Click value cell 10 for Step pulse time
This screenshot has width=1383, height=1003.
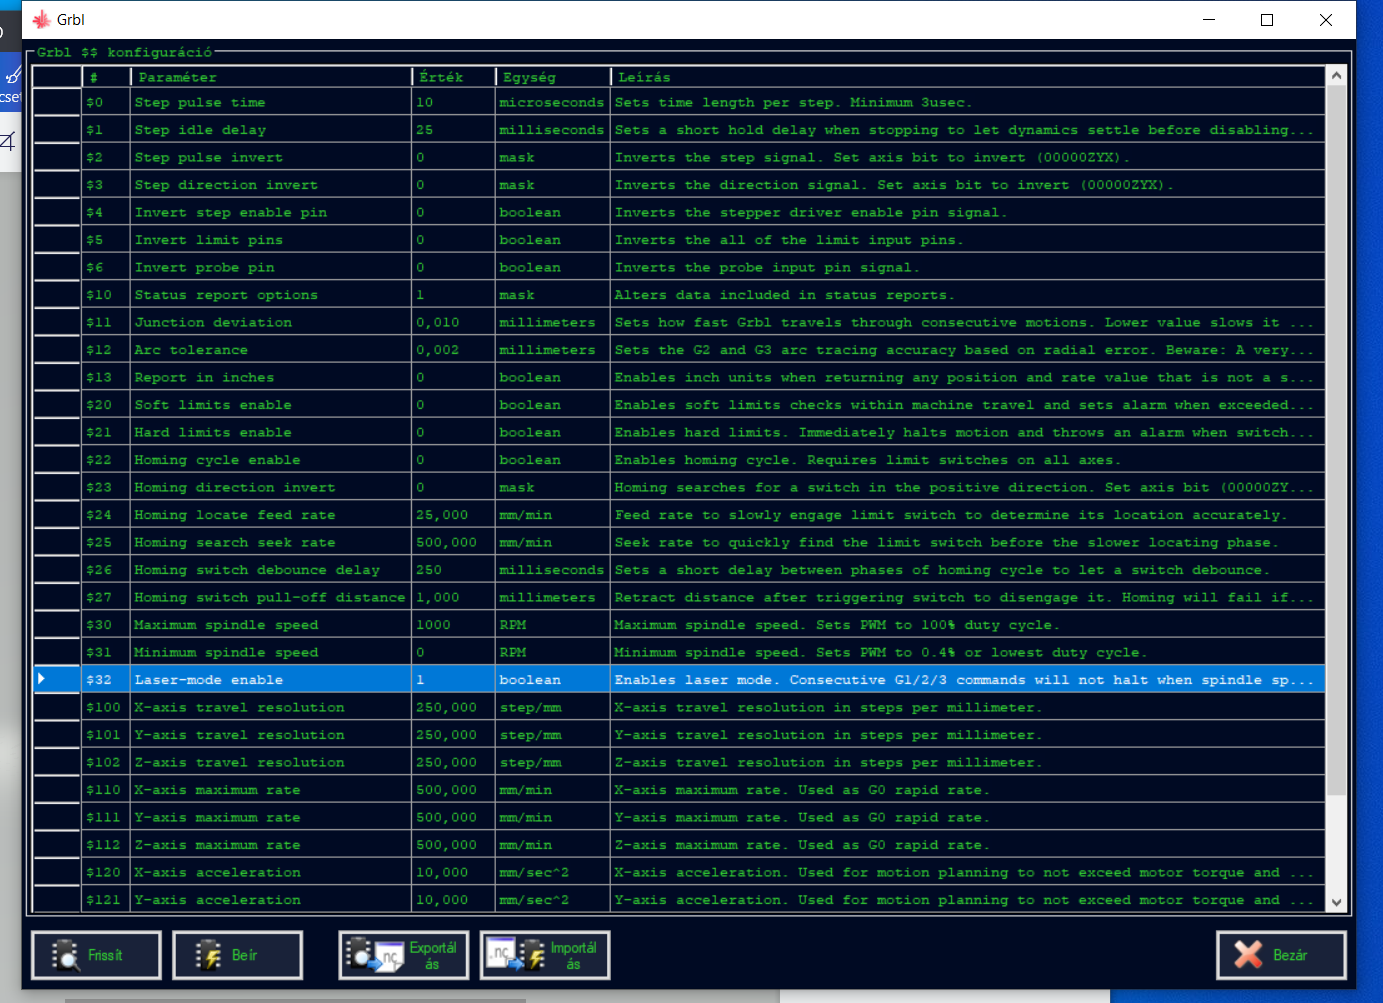tap(454, 103)
